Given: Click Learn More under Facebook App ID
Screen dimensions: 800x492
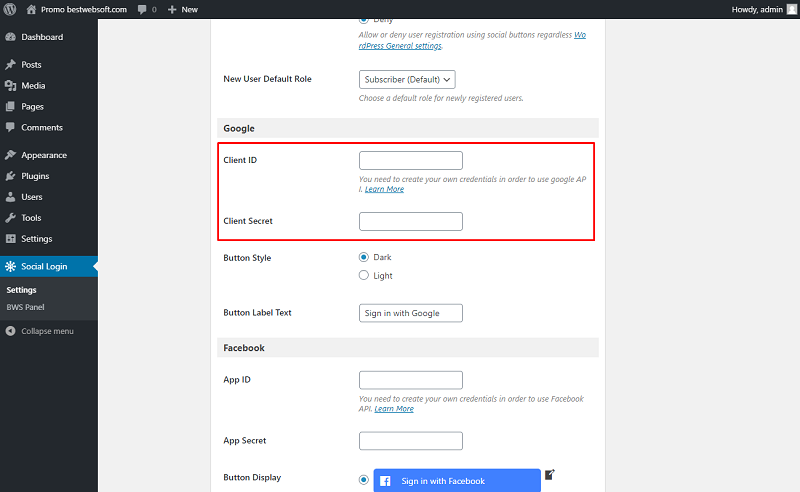Looking at the screenshot, I should click(394, 409).
